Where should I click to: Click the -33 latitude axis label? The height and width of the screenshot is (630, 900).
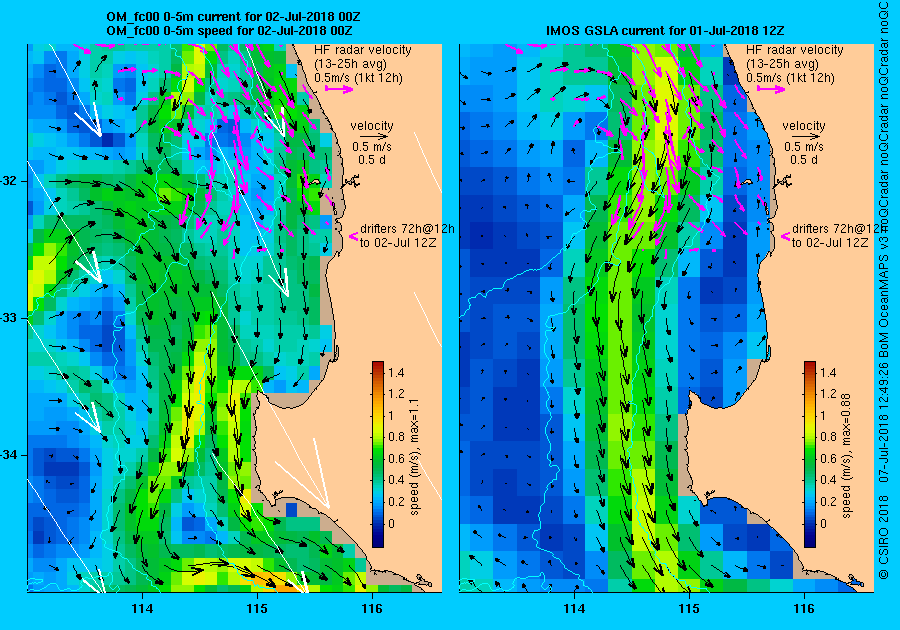[x=10, y=318]
